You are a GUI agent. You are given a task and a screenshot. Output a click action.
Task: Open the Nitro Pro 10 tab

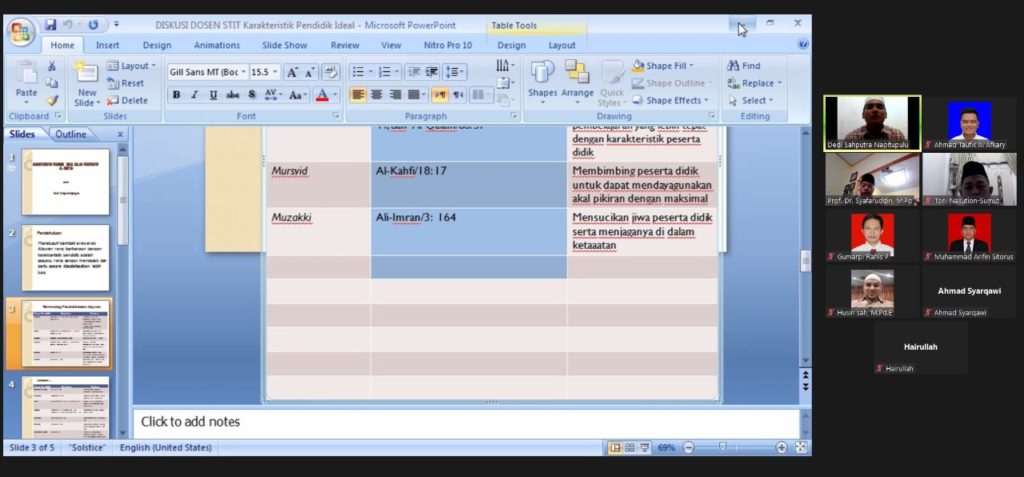coord(447,45)
